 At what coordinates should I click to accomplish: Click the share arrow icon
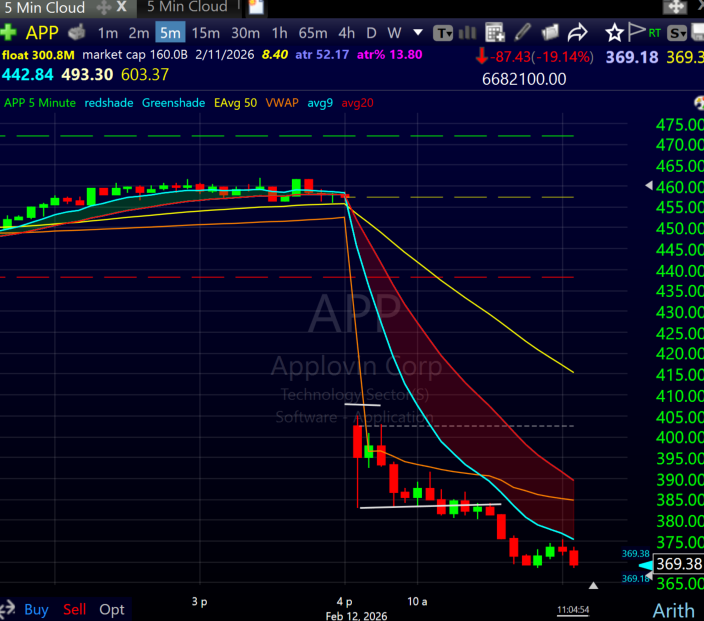pos(577,32)
